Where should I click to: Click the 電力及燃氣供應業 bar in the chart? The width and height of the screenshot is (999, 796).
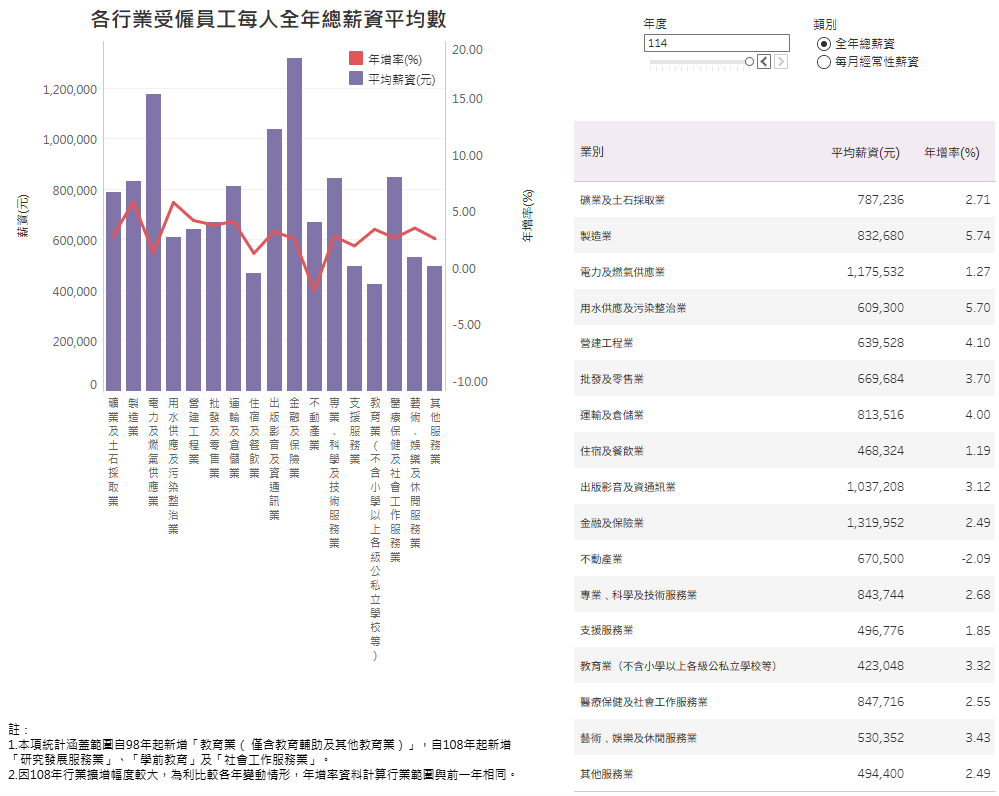[153, 241]
